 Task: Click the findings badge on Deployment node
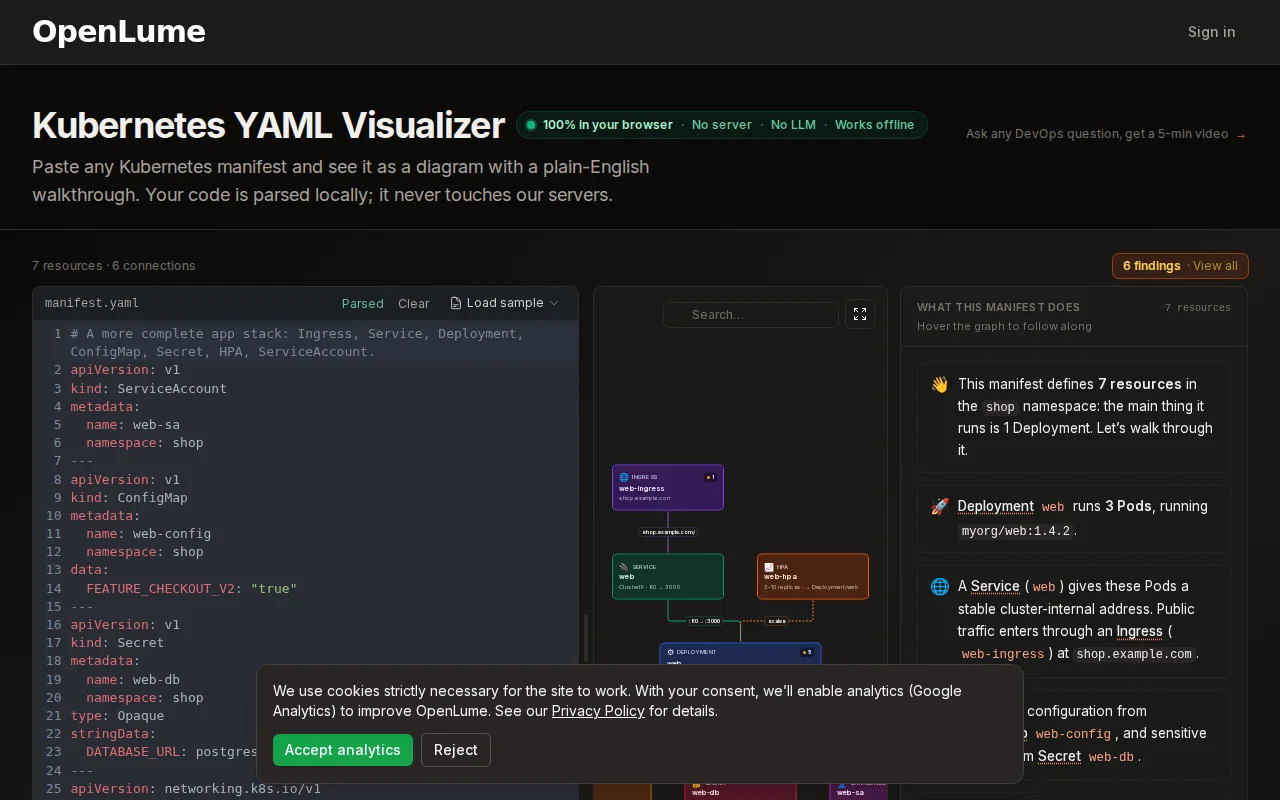click(x=807, y=652)
